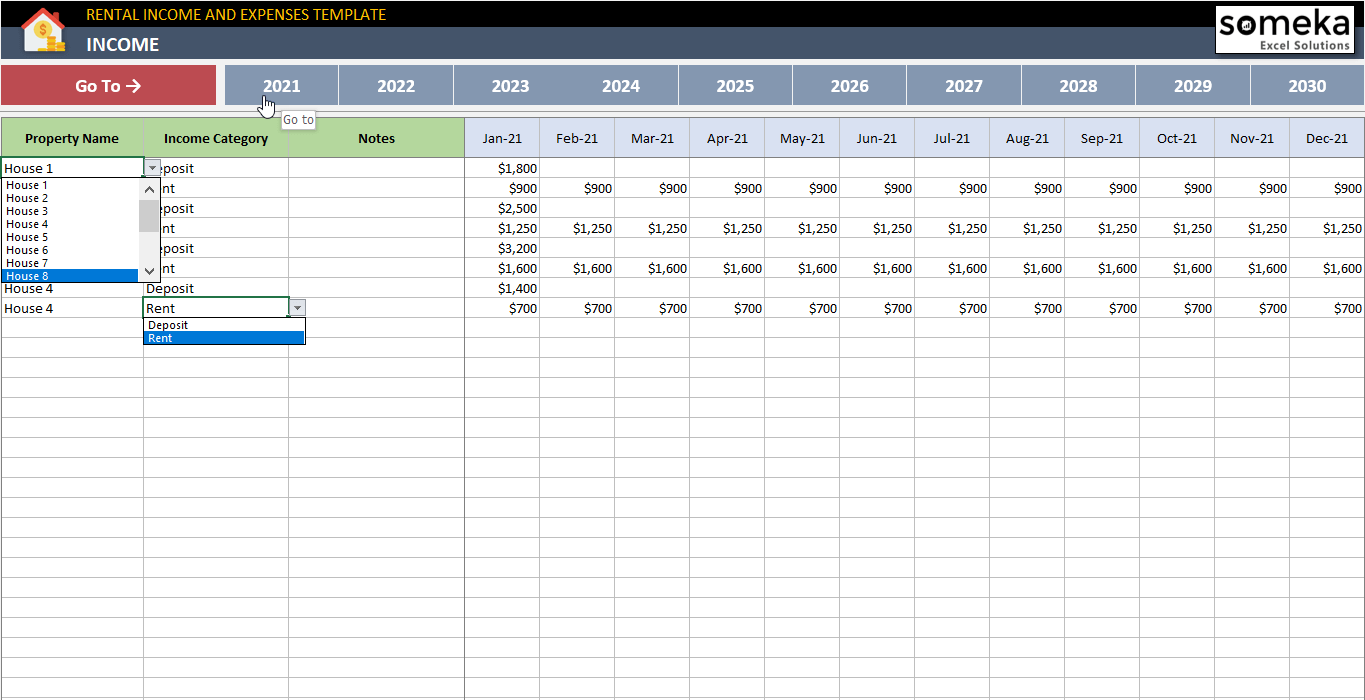
Task: Click the Someka Excel Solutions logo
Action: pyautogui.click(x=1285, y=30)
